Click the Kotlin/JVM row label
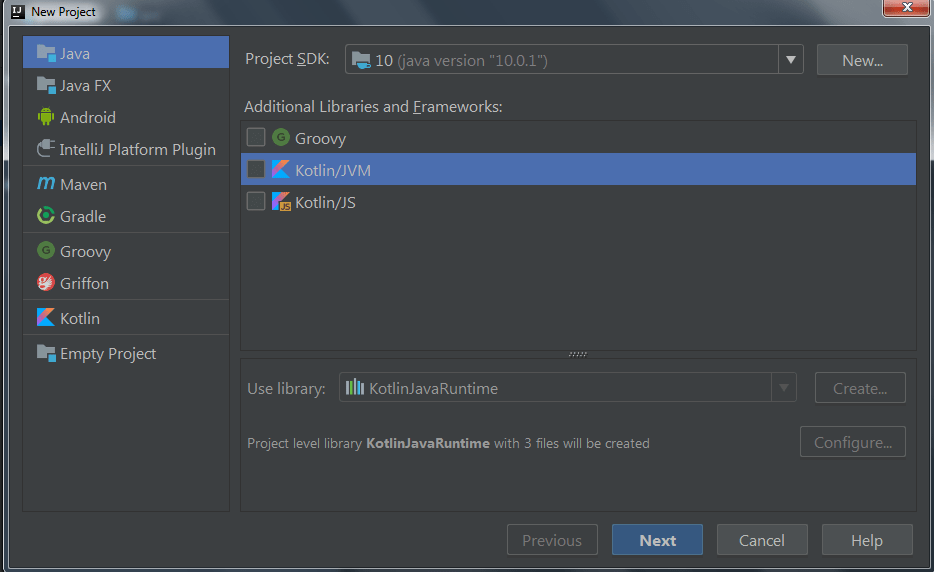 coord(333,170)
